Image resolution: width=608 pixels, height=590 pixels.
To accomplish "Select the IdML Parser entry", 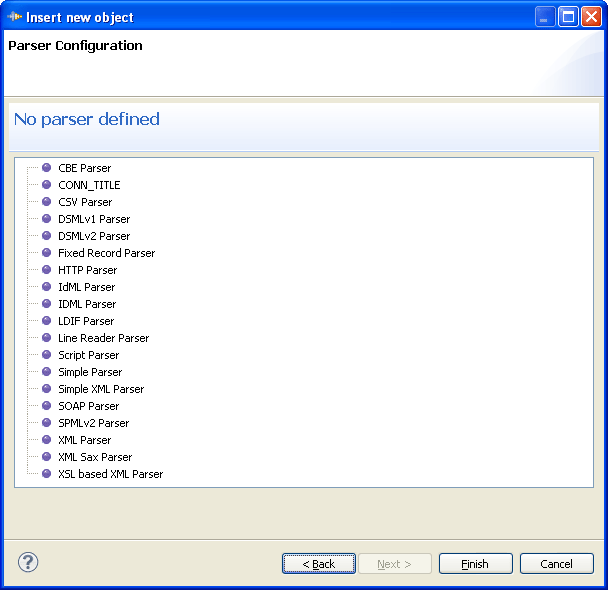I will pos(87,287).
